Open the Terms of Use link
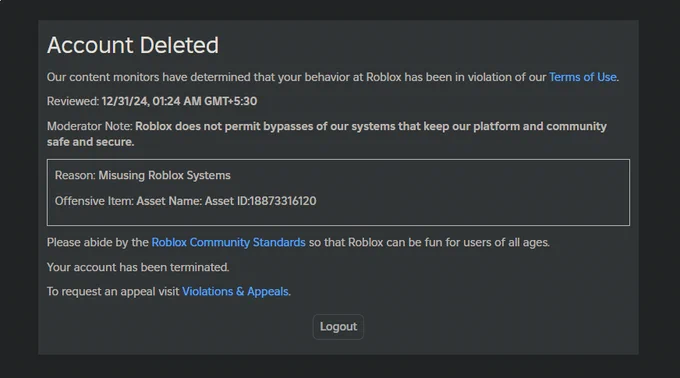The width and height of the screenshot is (680, 378). click(x=582, y=77)
